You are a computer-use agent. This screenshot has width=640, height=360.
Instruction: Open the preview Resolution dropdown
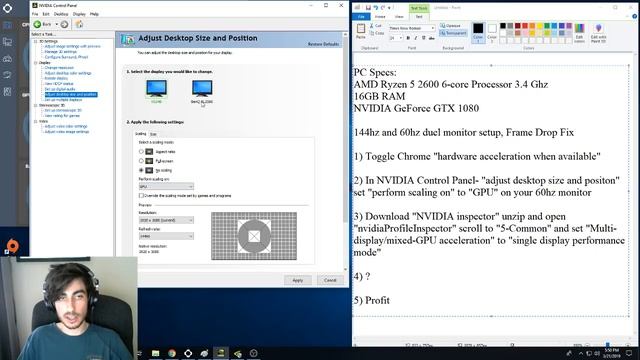(166, 220)
